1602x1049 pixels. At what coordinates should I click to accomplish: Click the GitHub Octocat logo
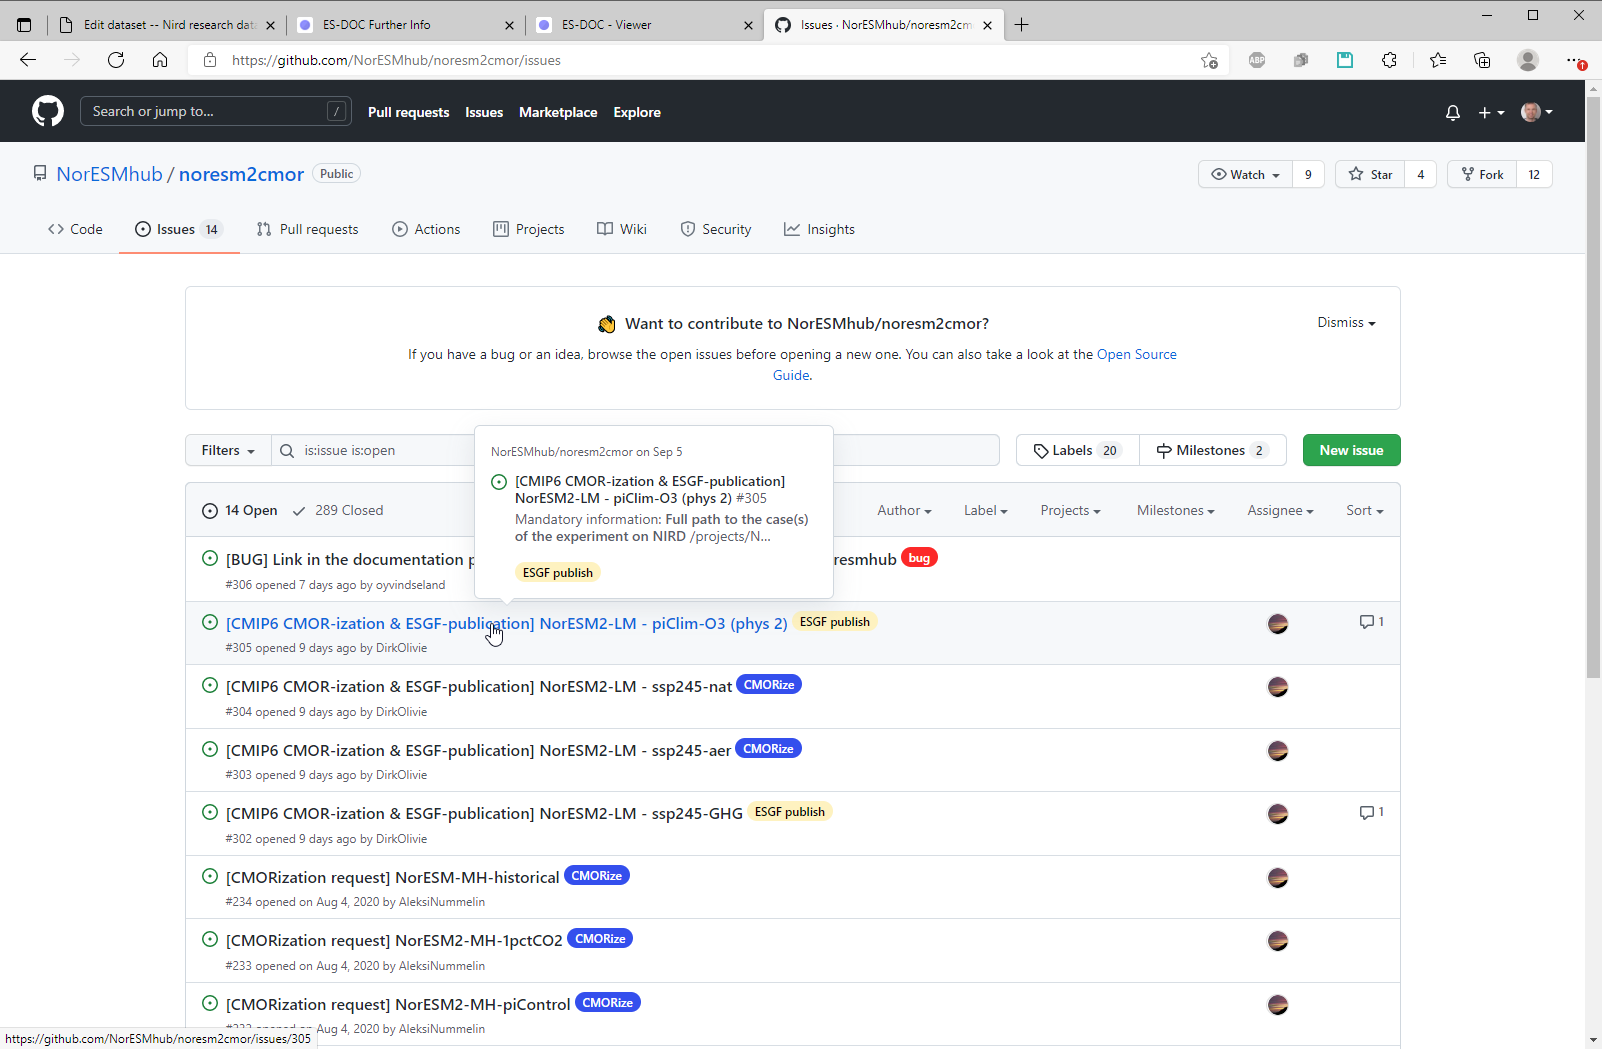[x=47, y=111]
